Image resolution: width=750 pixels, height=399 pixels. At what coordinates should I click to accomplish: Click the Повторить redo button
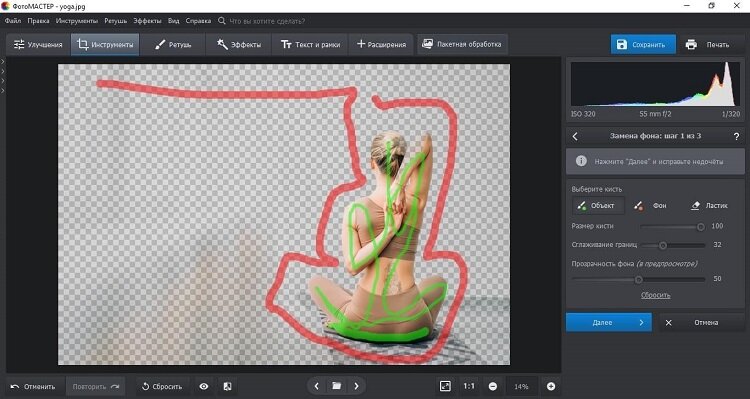pyautogui.click(x=96, y=387)
